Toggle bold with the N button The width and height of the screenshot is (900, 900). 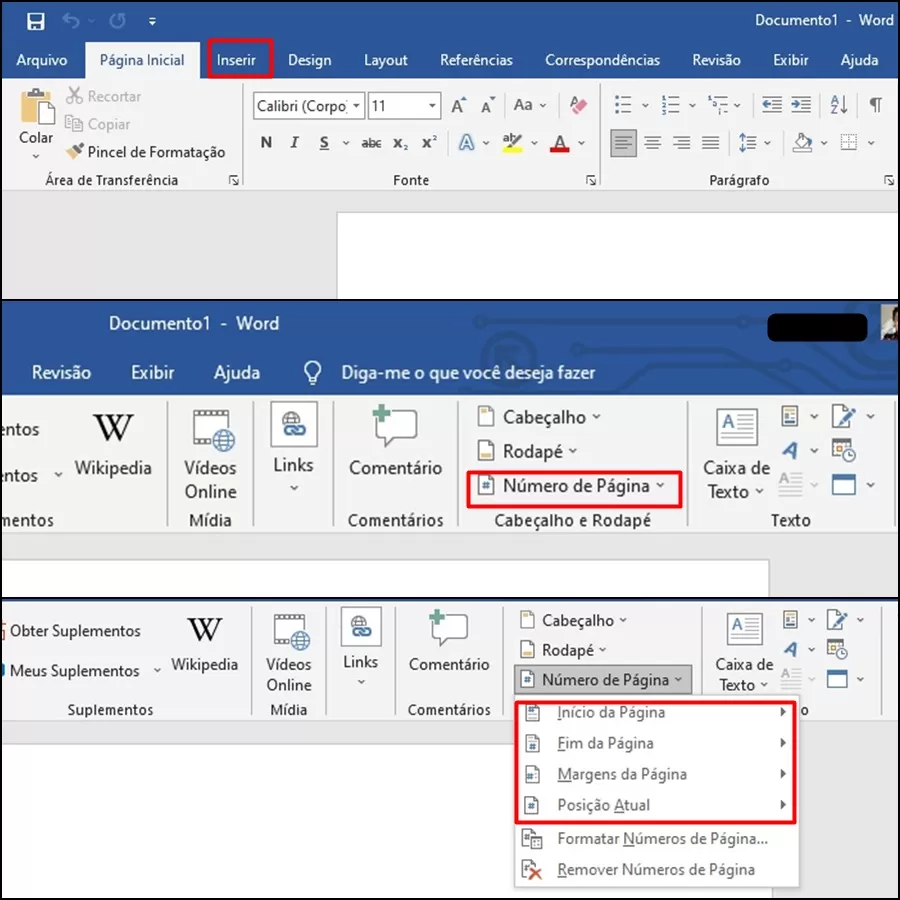coord(266,142)
